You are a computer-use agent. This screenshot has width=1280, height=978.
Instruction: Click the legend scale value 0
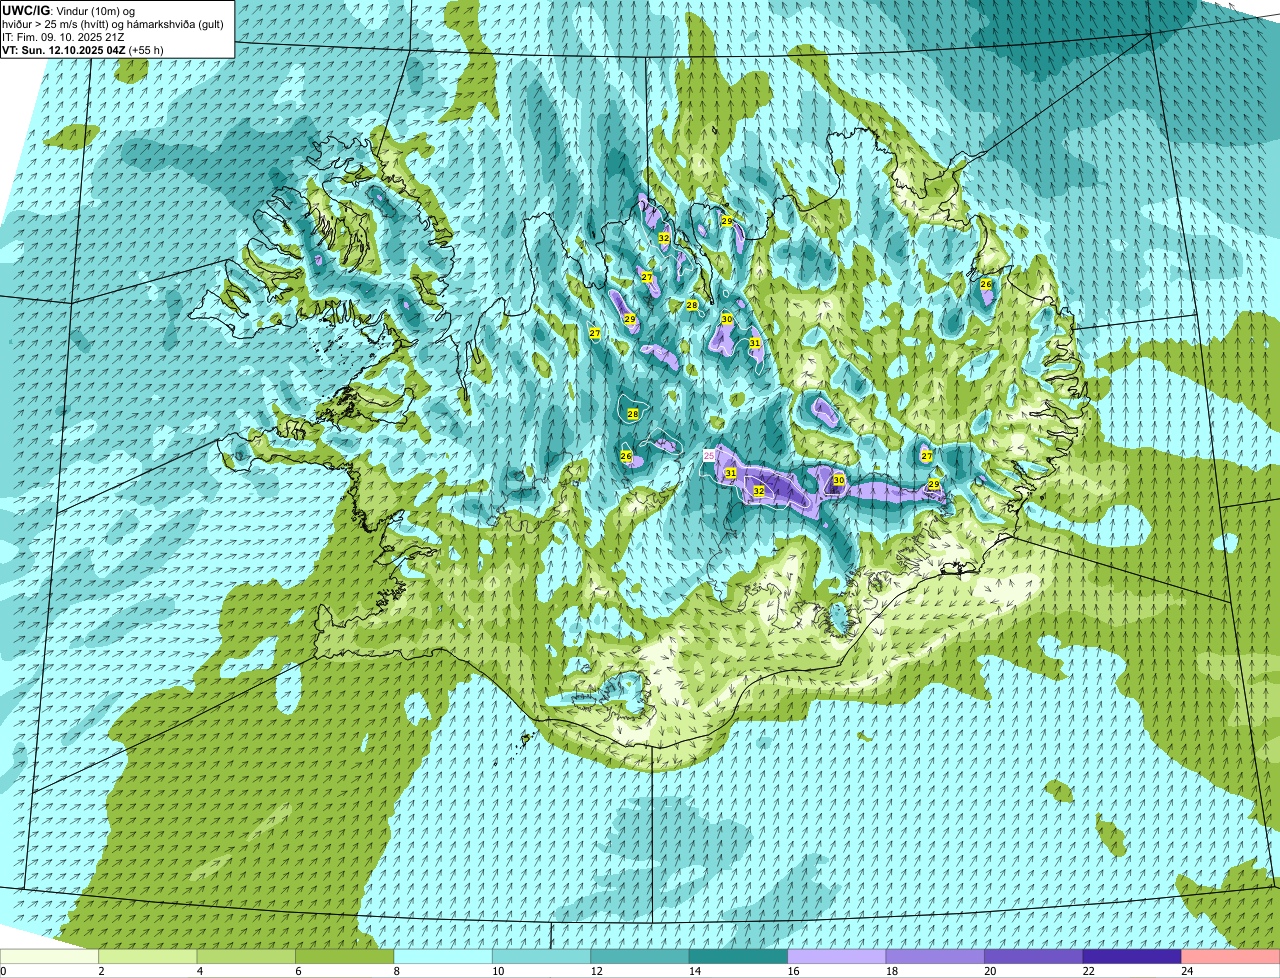tap(4, 971)
